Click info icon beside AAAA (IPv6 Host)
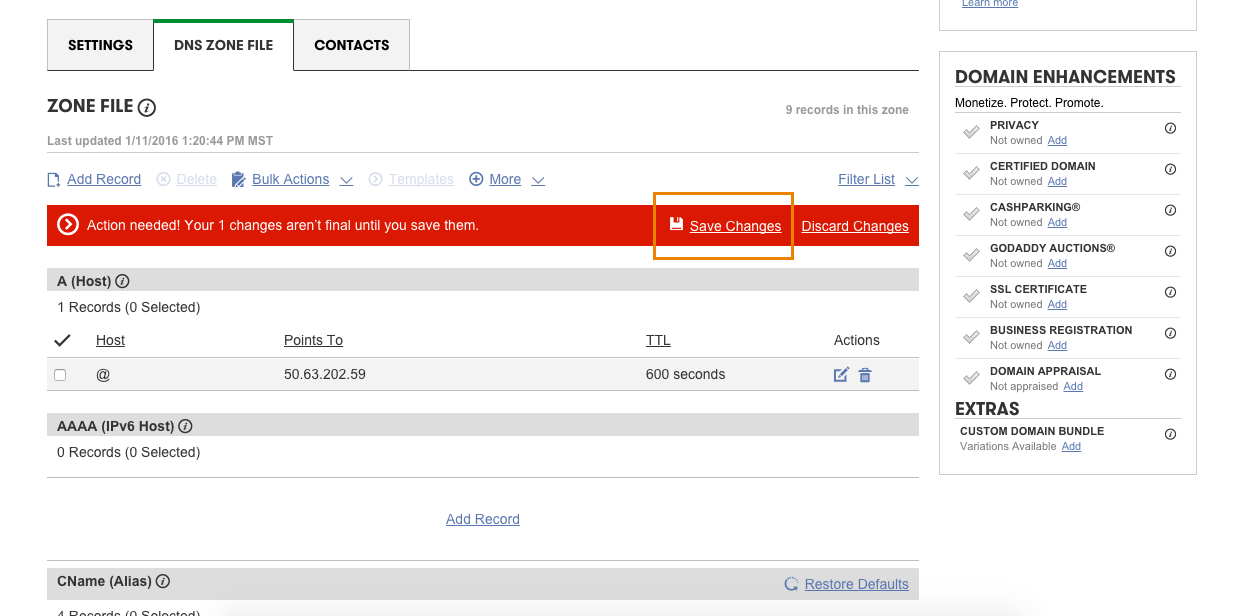 pos(185,427)
